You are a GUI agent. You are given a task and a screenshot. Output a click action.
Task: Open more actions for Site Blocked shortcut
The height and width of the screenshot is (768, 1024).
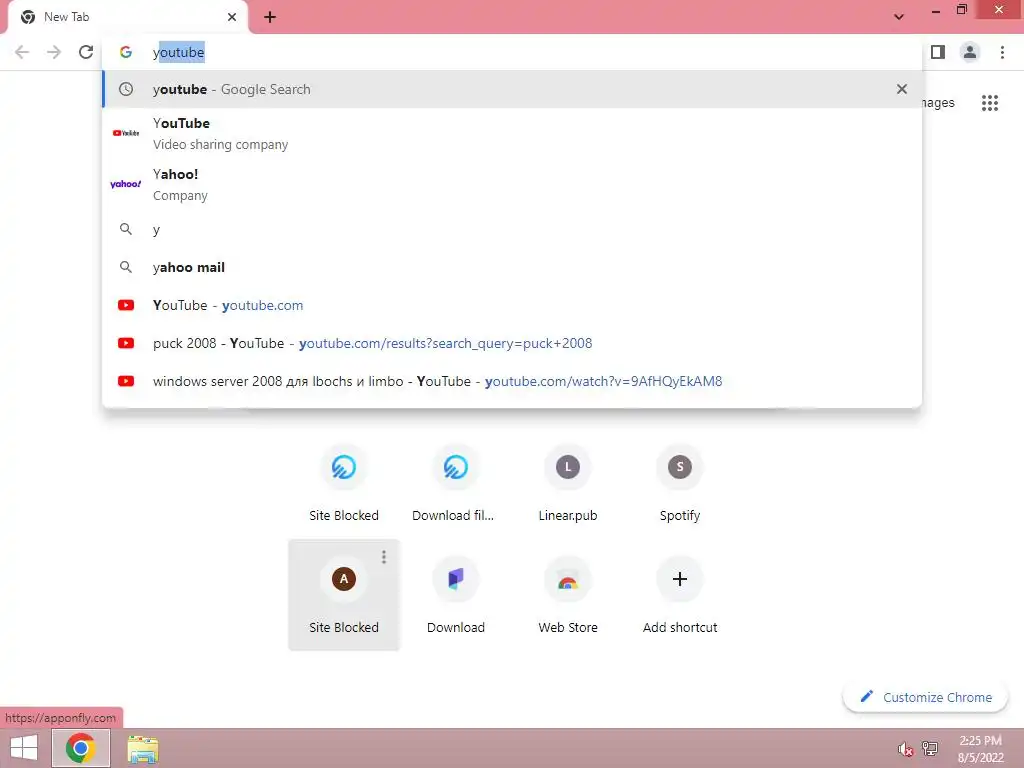(x=384, y=556)
